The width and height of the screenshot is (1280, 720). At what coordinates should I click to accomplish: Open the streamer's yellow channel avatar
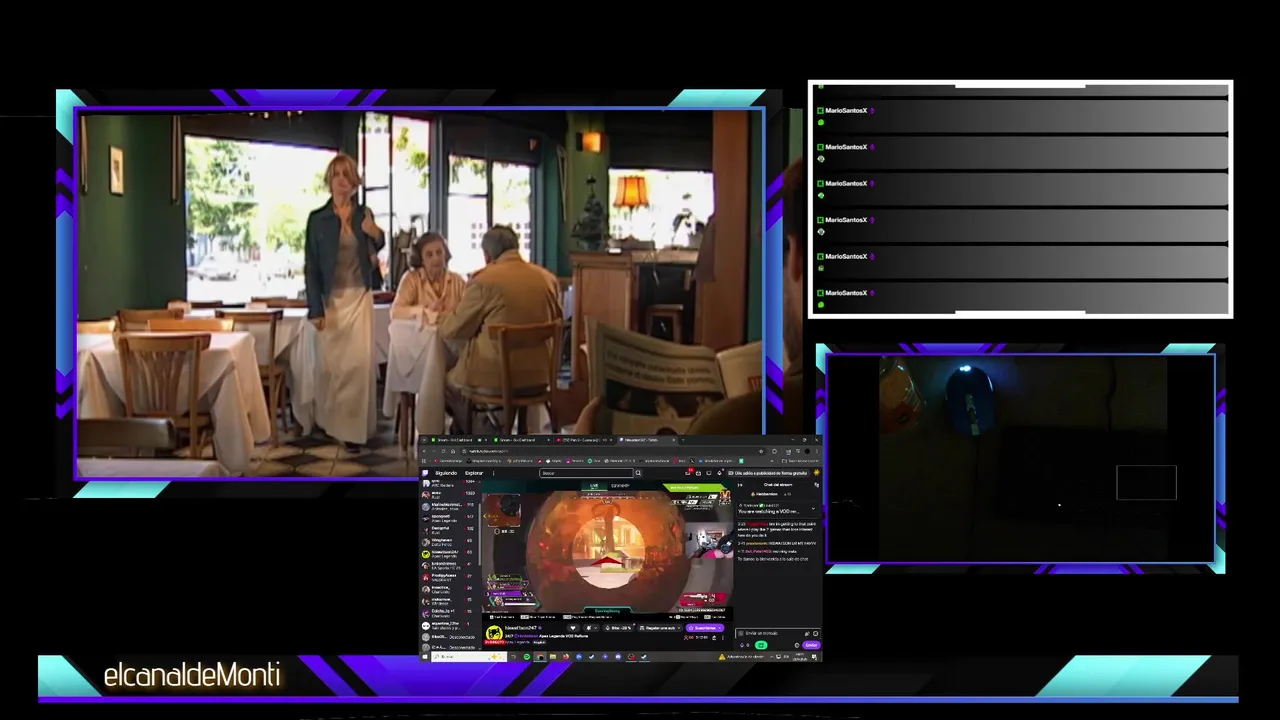494,633
